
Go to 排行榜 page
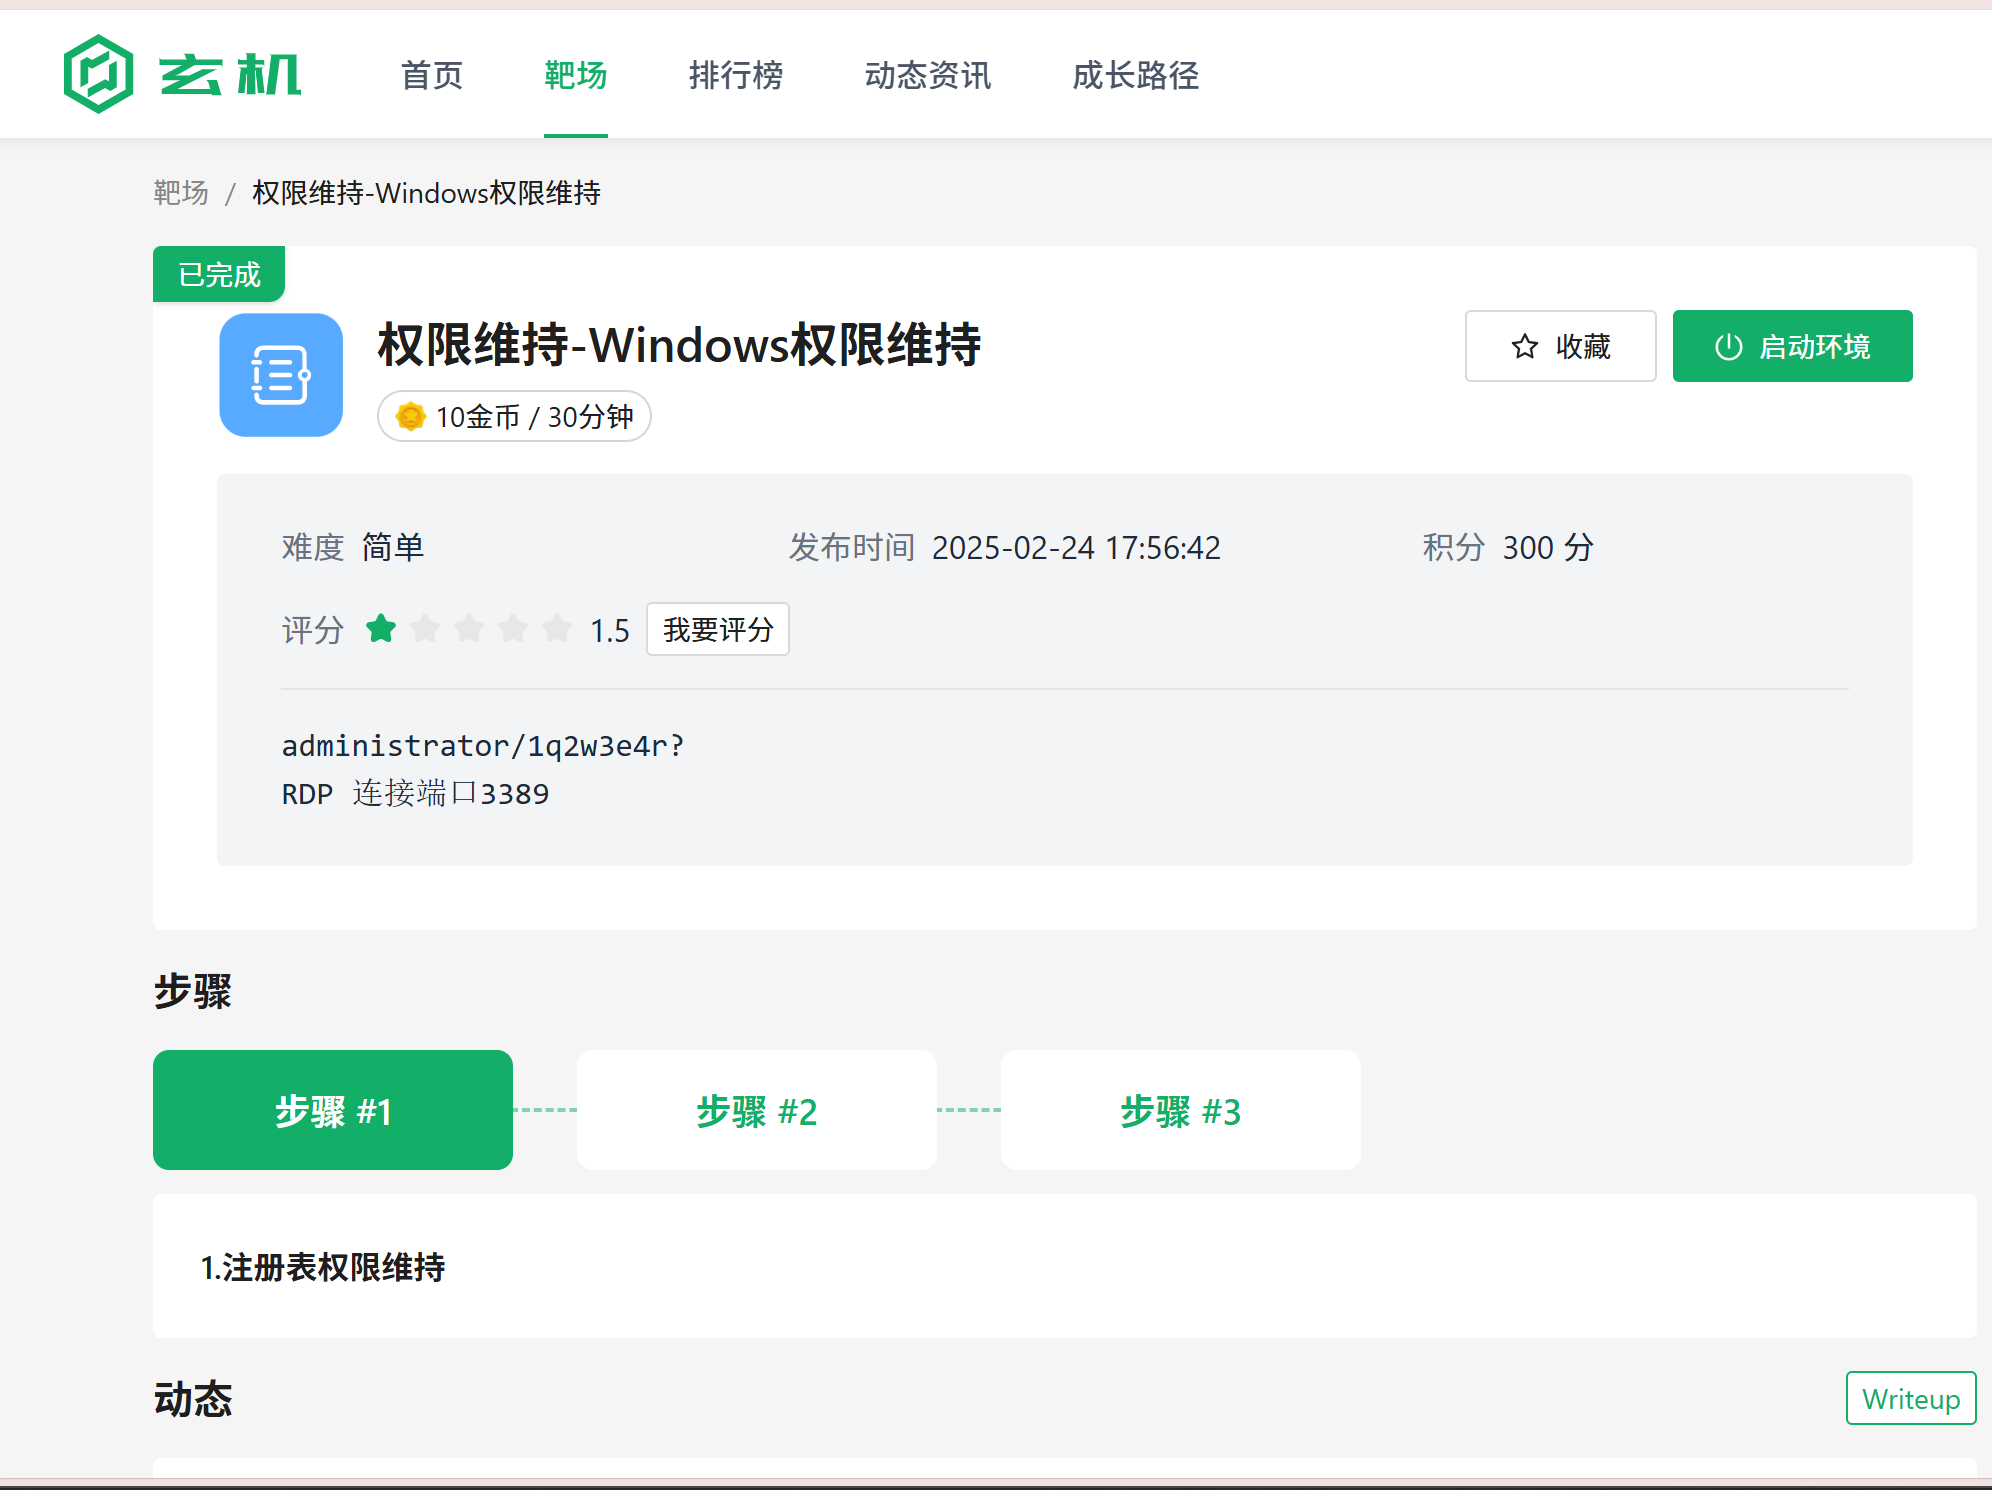coord(736,75)
